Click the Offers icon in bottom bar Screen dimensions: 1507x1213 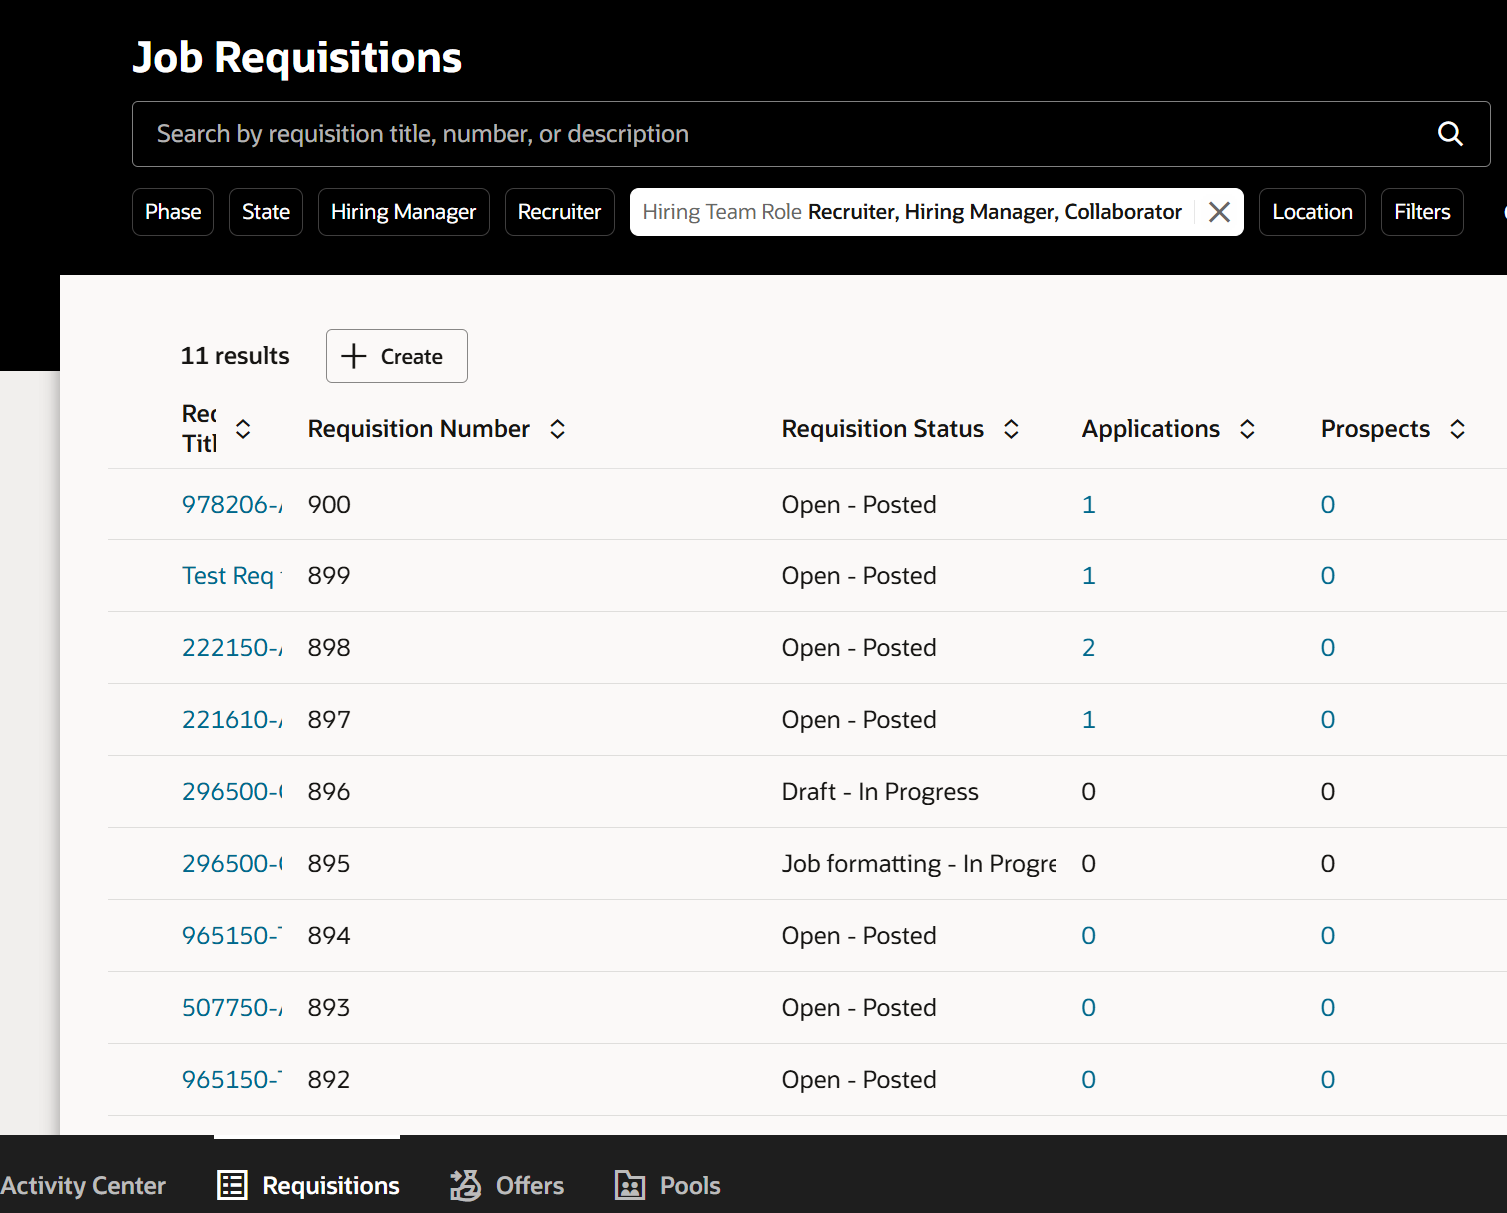tap(466, 1185)
